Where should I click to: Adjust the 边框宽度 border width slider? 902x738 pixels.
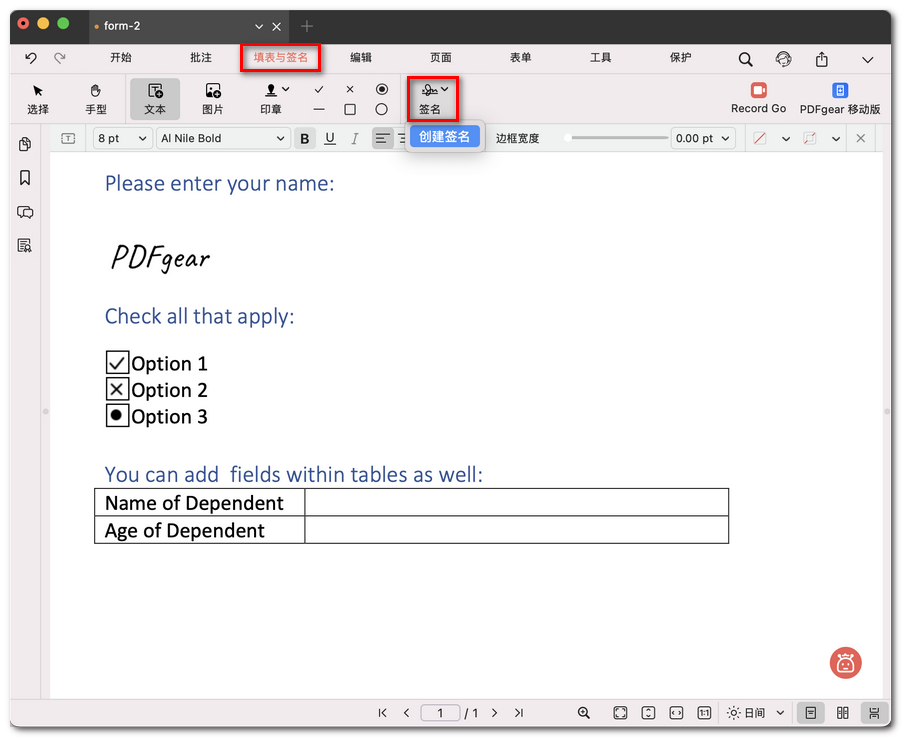pos(616,138)
